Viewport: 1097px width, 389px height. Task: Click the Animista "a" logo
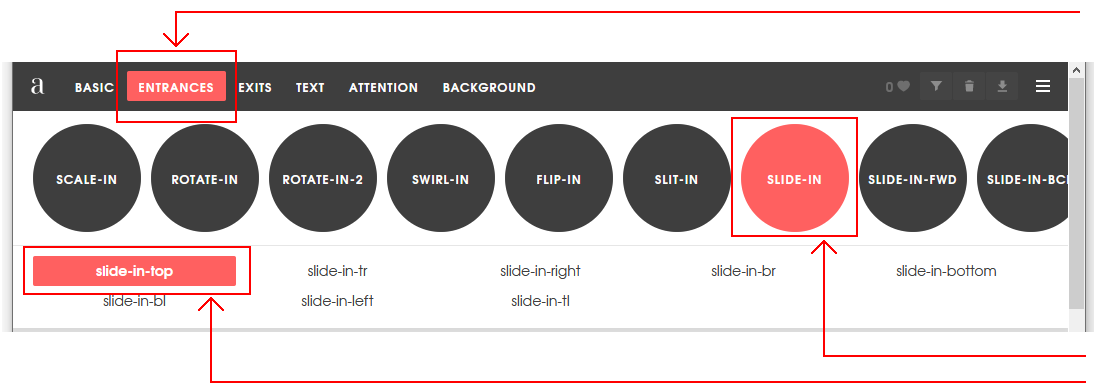coord(38,87)
